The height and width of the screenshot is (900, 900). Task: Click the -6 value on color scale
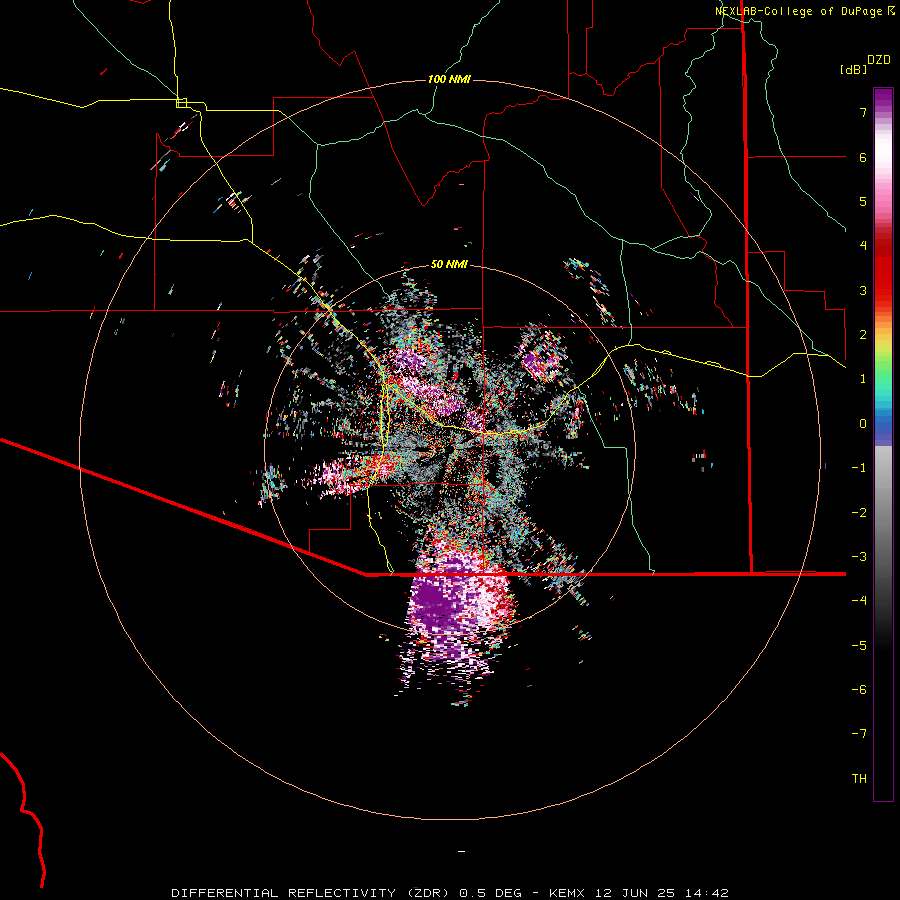[x=859, y=690]
